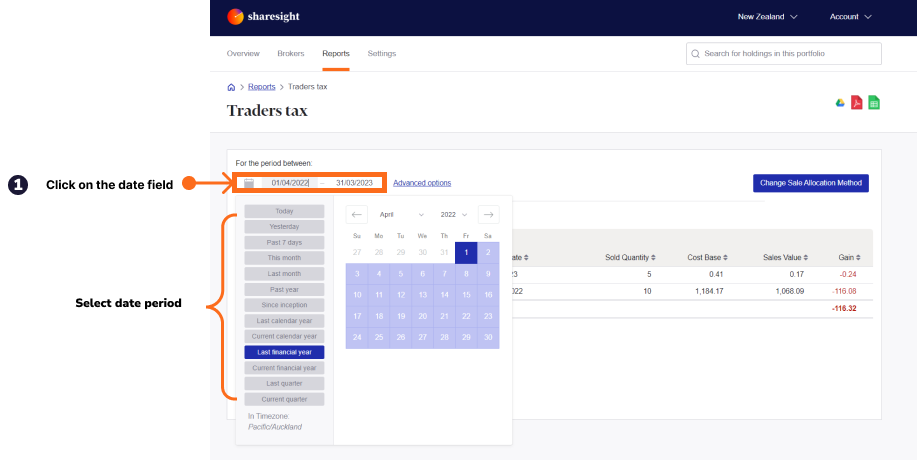Sort by Gain column
This screenshot has height=468, width=917.
tap(850, 257)
